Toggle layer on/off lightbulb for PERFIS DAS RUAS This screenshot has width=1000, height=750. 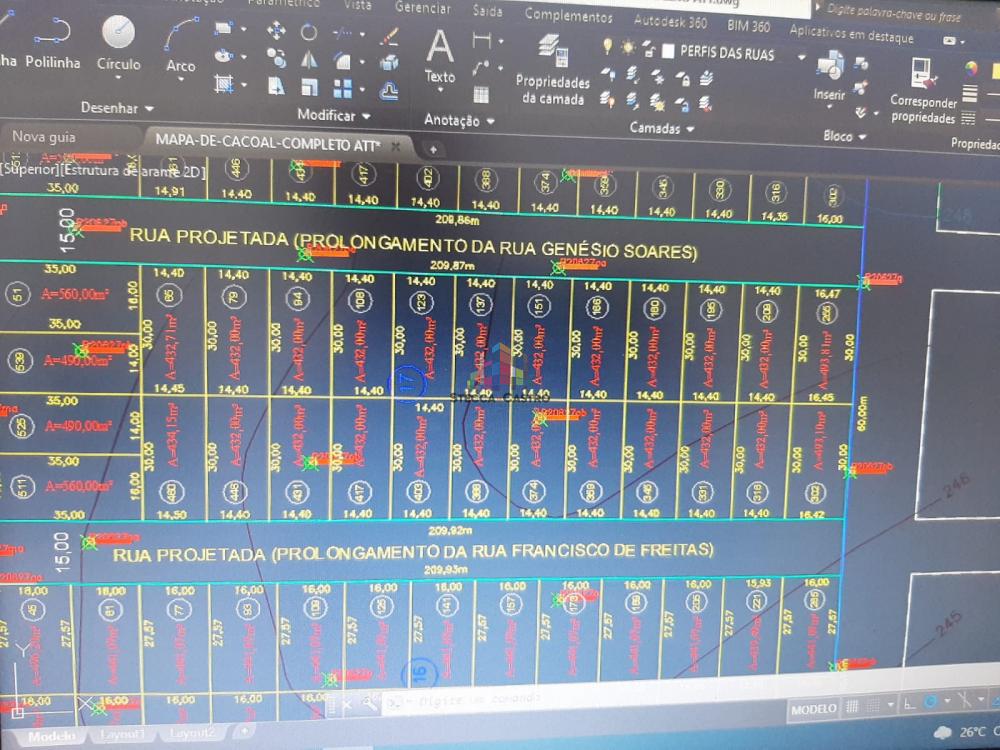[x=608, y=46]
